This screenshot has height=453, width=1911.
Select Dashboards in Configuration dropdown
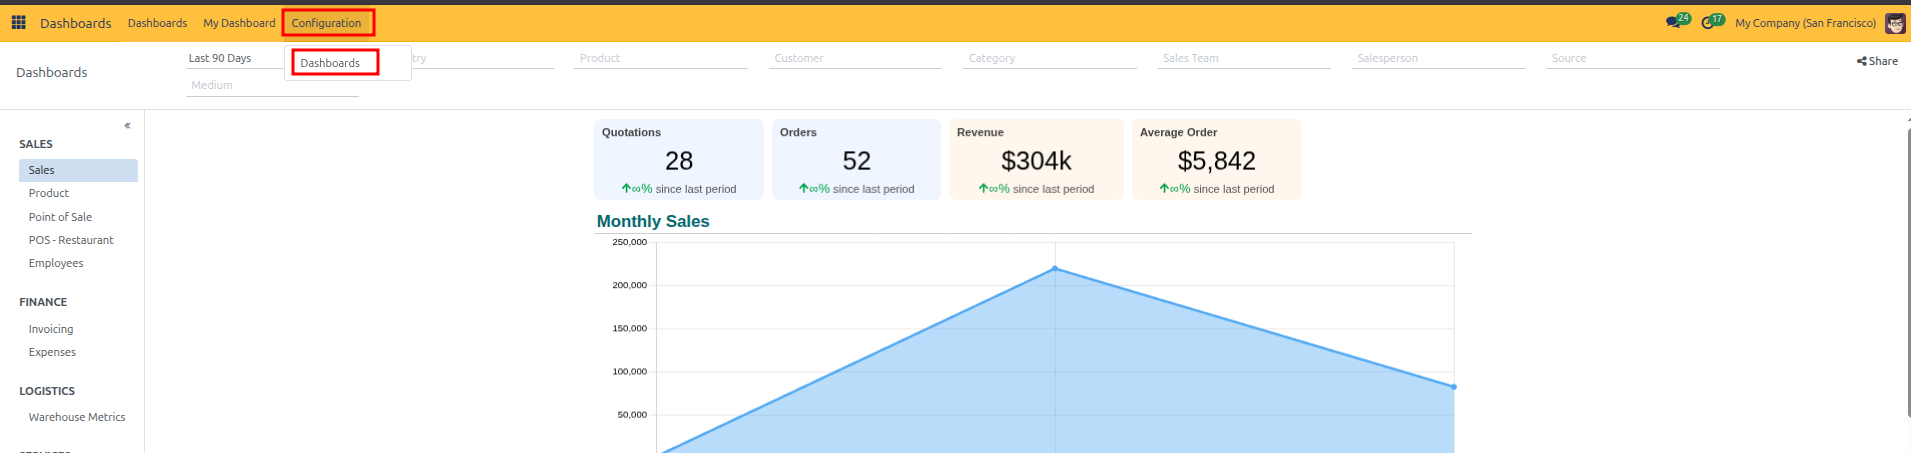tap(331, 63)
